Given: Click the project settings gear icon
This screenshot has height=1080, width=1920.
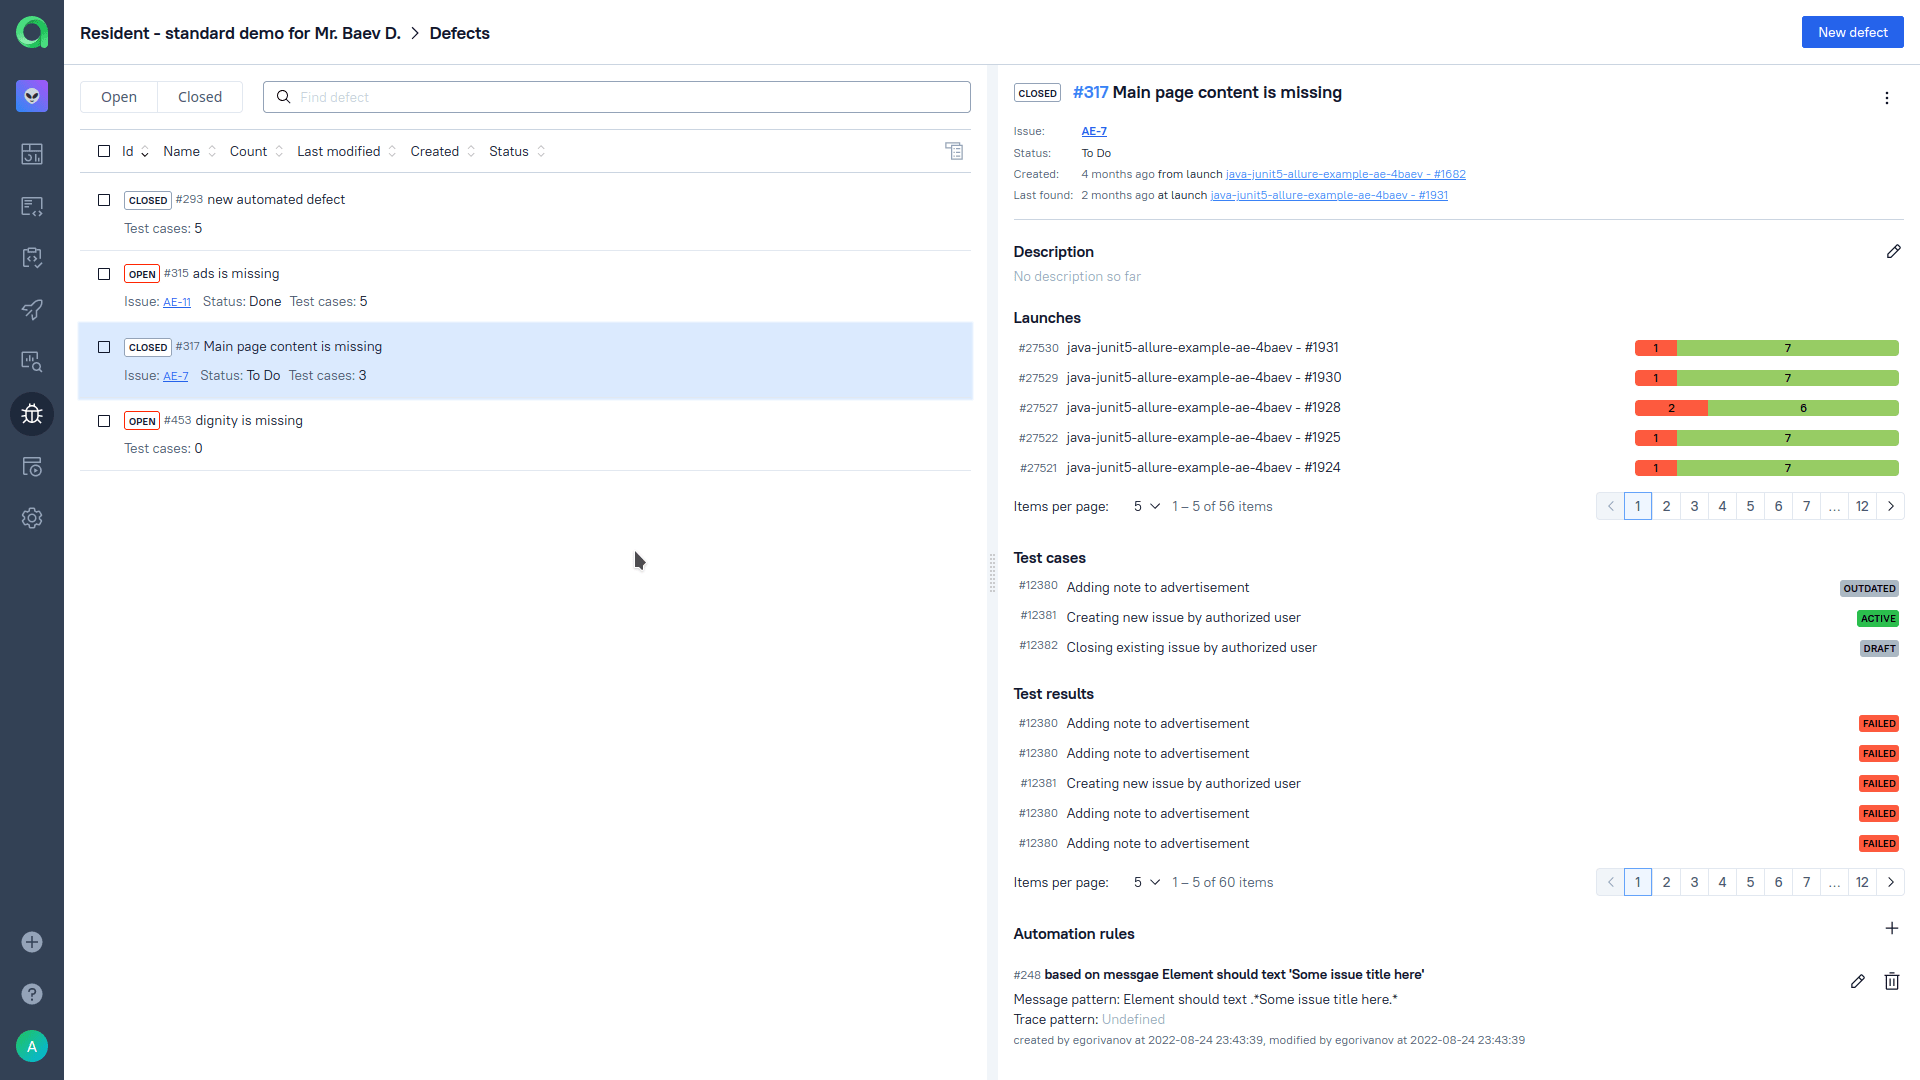Looking at the screenshot, I should coord(32,518).
